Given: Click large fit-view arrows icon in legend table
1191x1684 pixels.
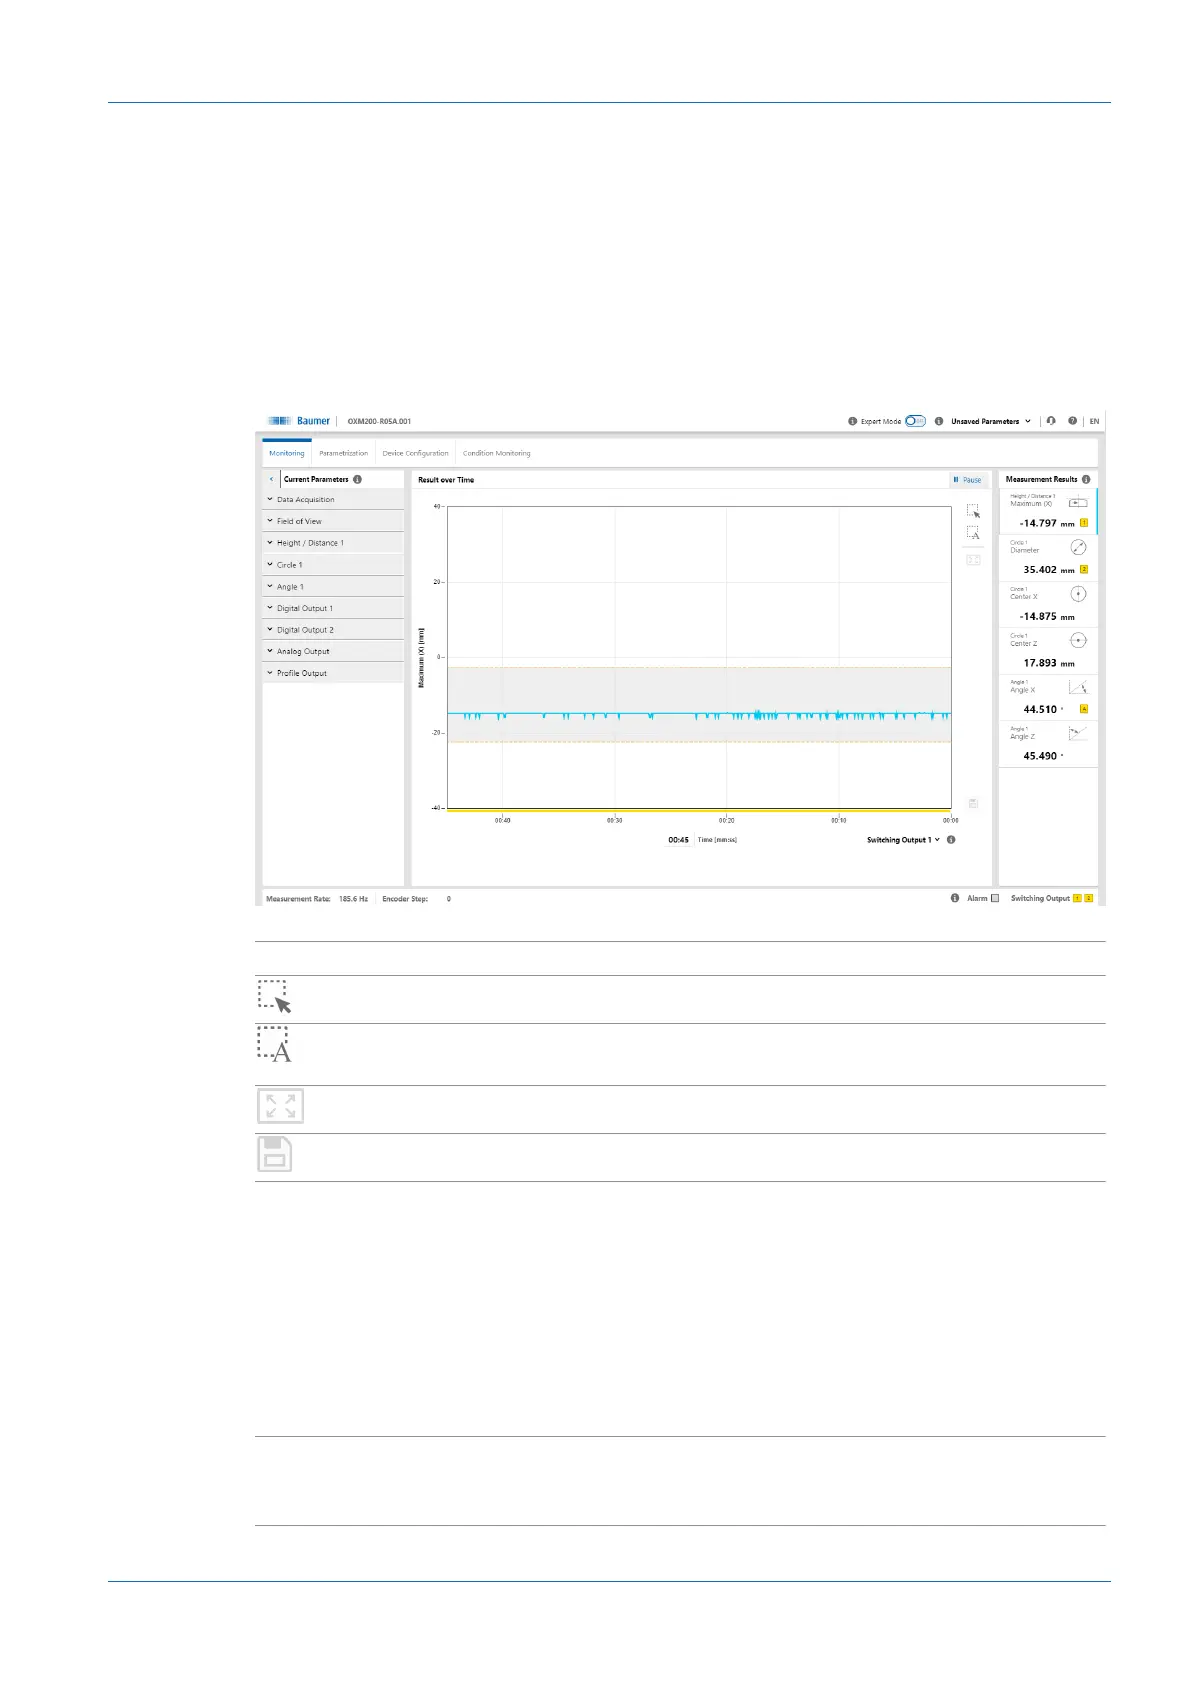Looking at the screenshot, I should pyautogui.click(x=281, y=1107).
